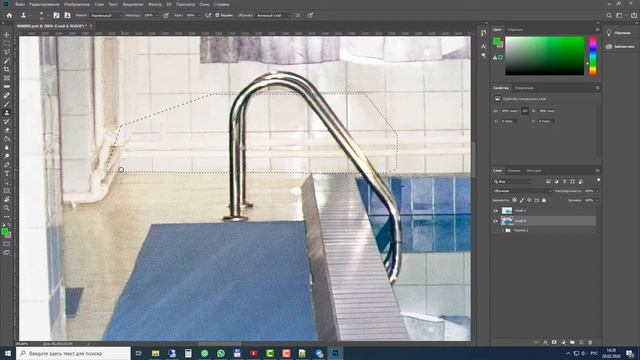640x360 pixels.
Task: Select the Pen tool
Action: (7, 165)
